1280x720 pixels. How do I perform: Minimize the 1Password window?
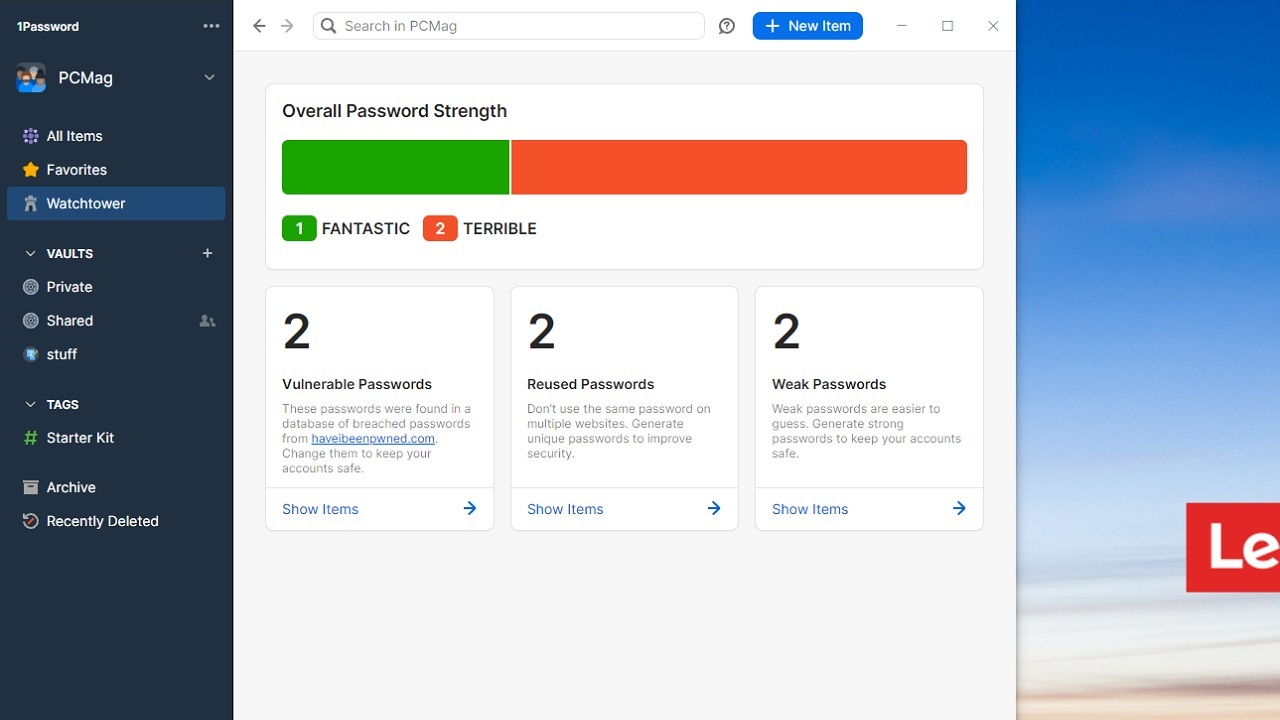click(x=901, y=26)
